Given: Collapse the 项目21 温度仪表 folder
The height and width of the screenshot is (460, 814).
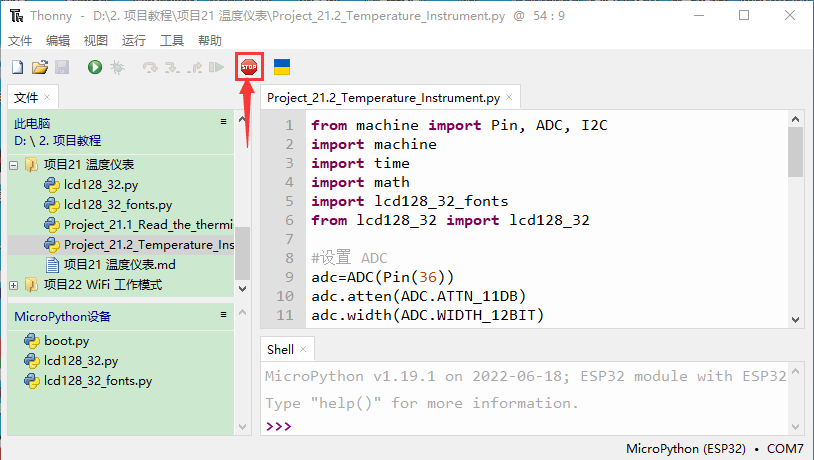Looking at the screenshot, I should tap(14, 165).
